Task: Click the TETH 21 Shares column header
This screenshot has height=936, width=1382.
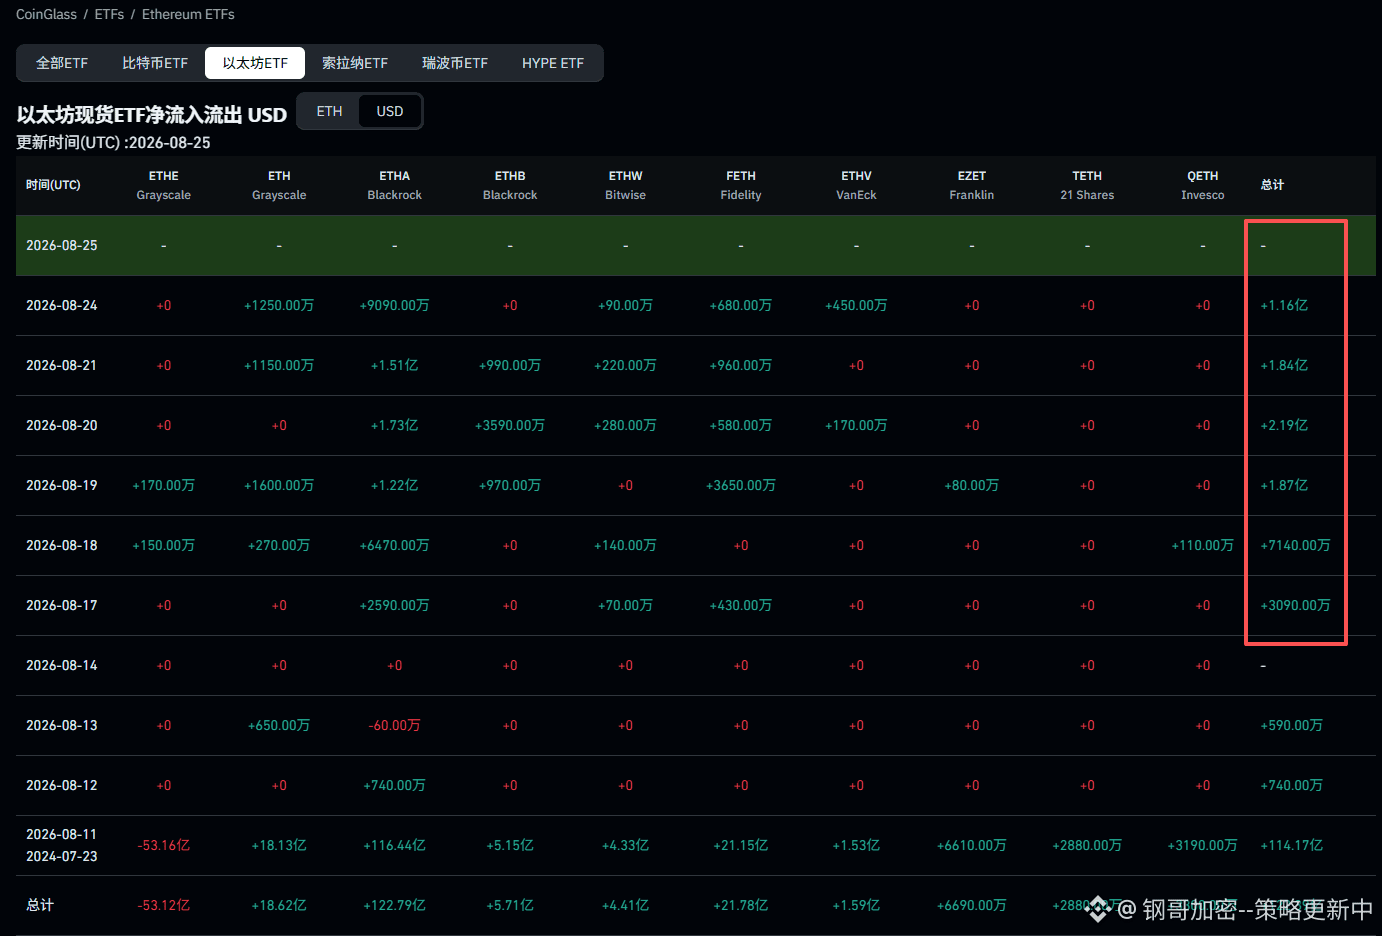Action: click(x=1087, y=185)
